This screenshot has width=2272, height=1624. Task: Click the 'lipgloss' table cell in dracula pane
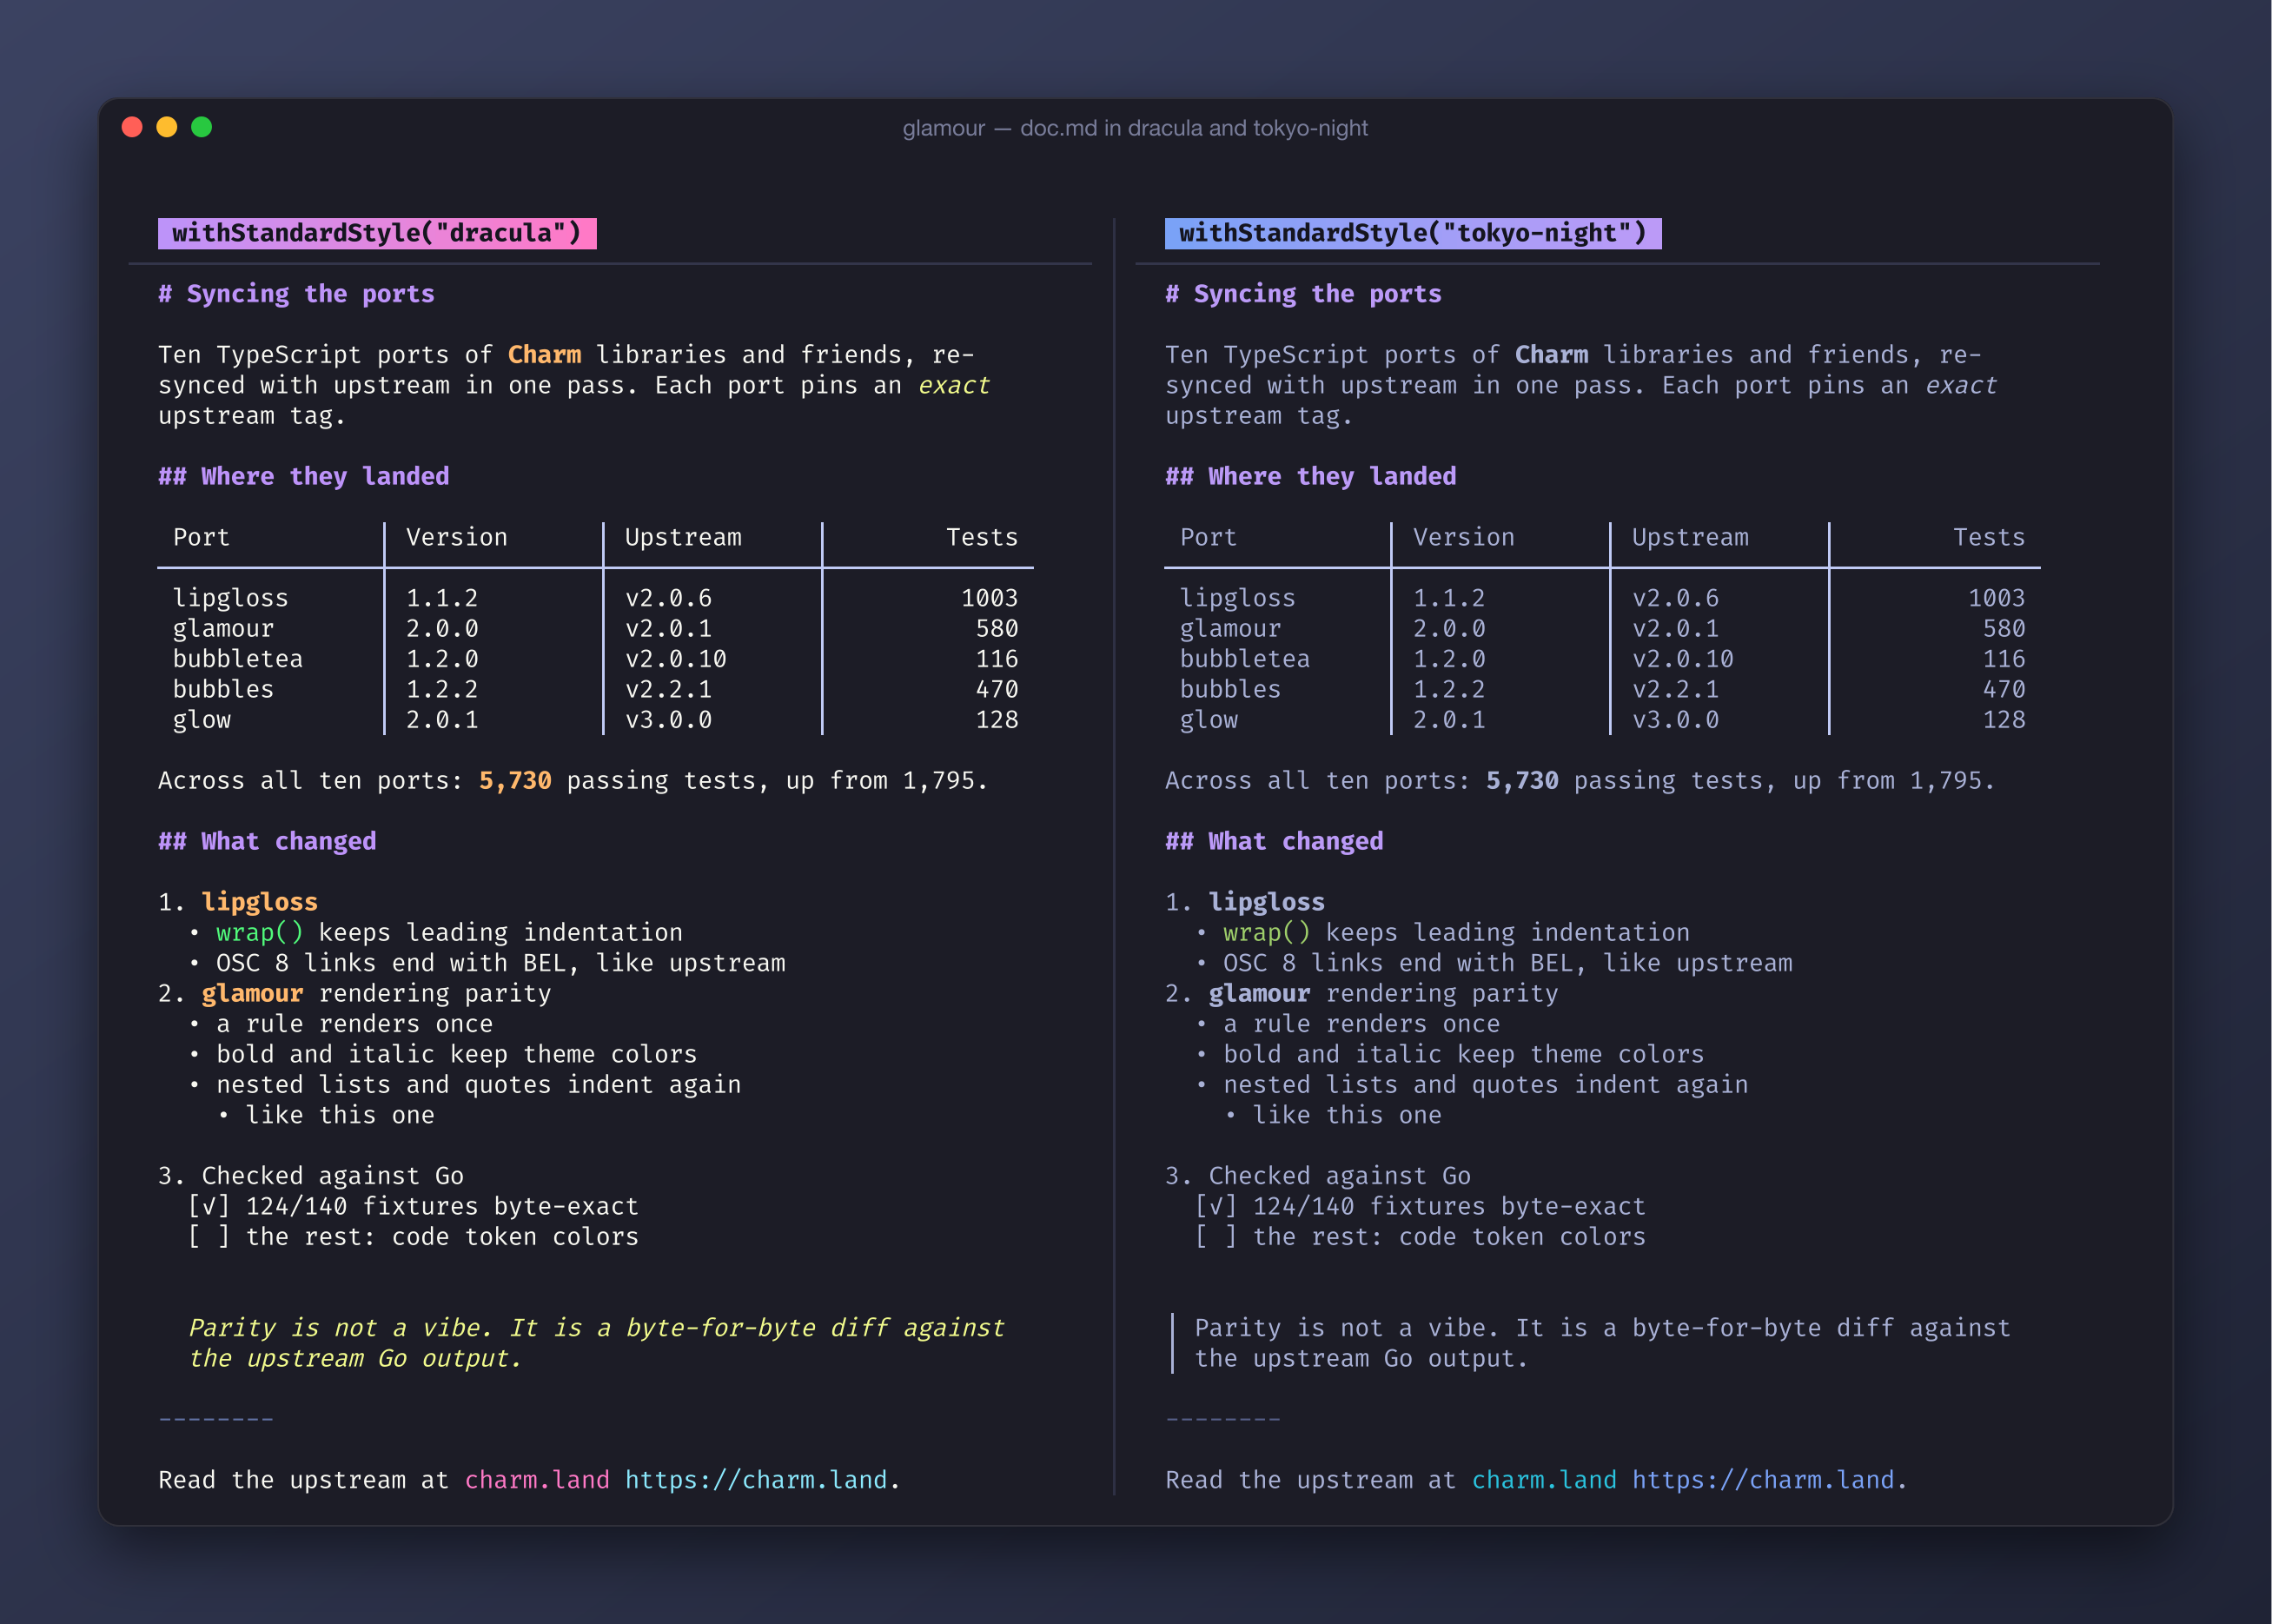pos(231,598)
